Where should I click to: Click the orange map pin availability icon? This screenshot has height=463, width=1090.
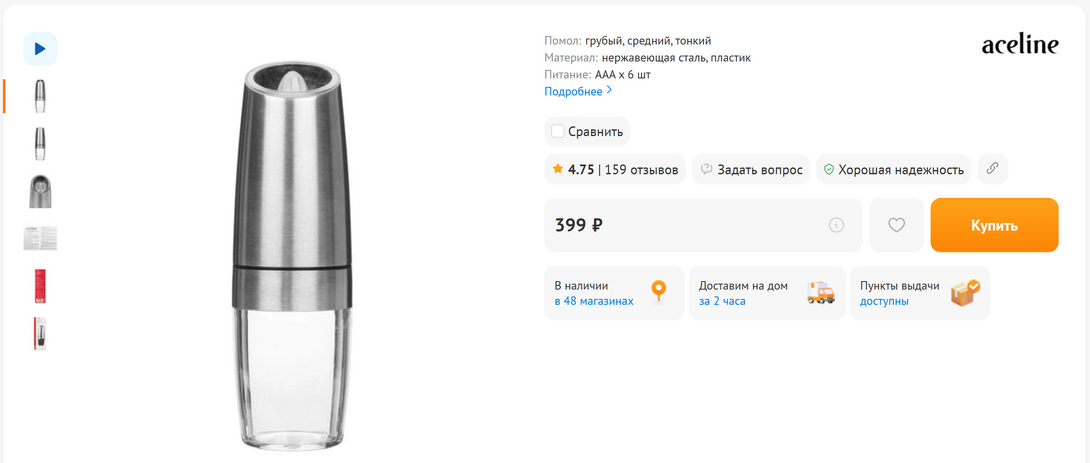(x=658, y=291)
